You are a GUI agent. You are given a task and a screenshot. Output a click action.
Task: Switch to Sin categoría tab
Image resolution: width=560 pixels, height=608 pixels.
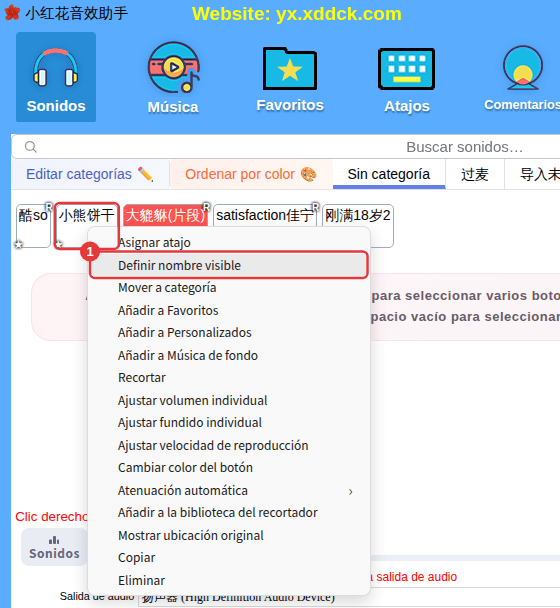389,174
